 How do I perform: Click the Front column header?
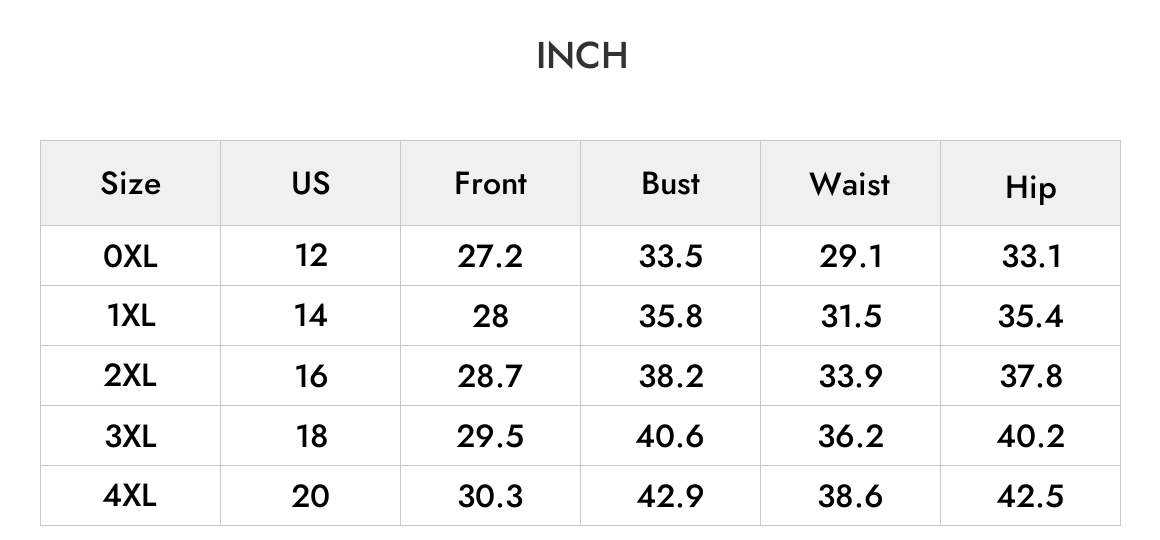[x=490, y=183]
